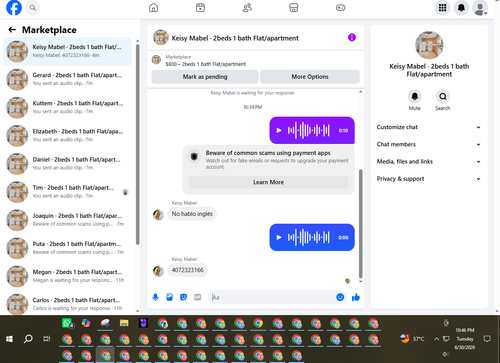This screenshot has height=363, width=500.
Task: Expand the Privacy & support section
Action: pyautogui.click(x=429, y=179)
